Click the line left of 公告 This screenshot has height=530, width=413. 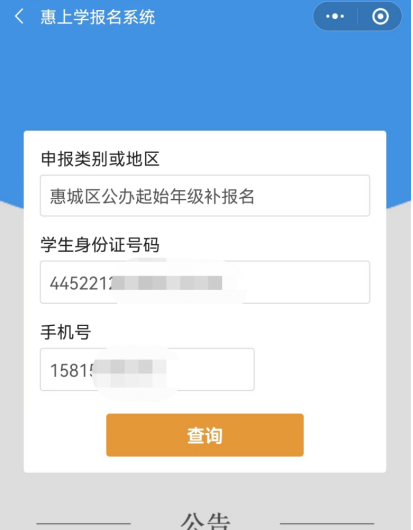(x=83, y=524)
